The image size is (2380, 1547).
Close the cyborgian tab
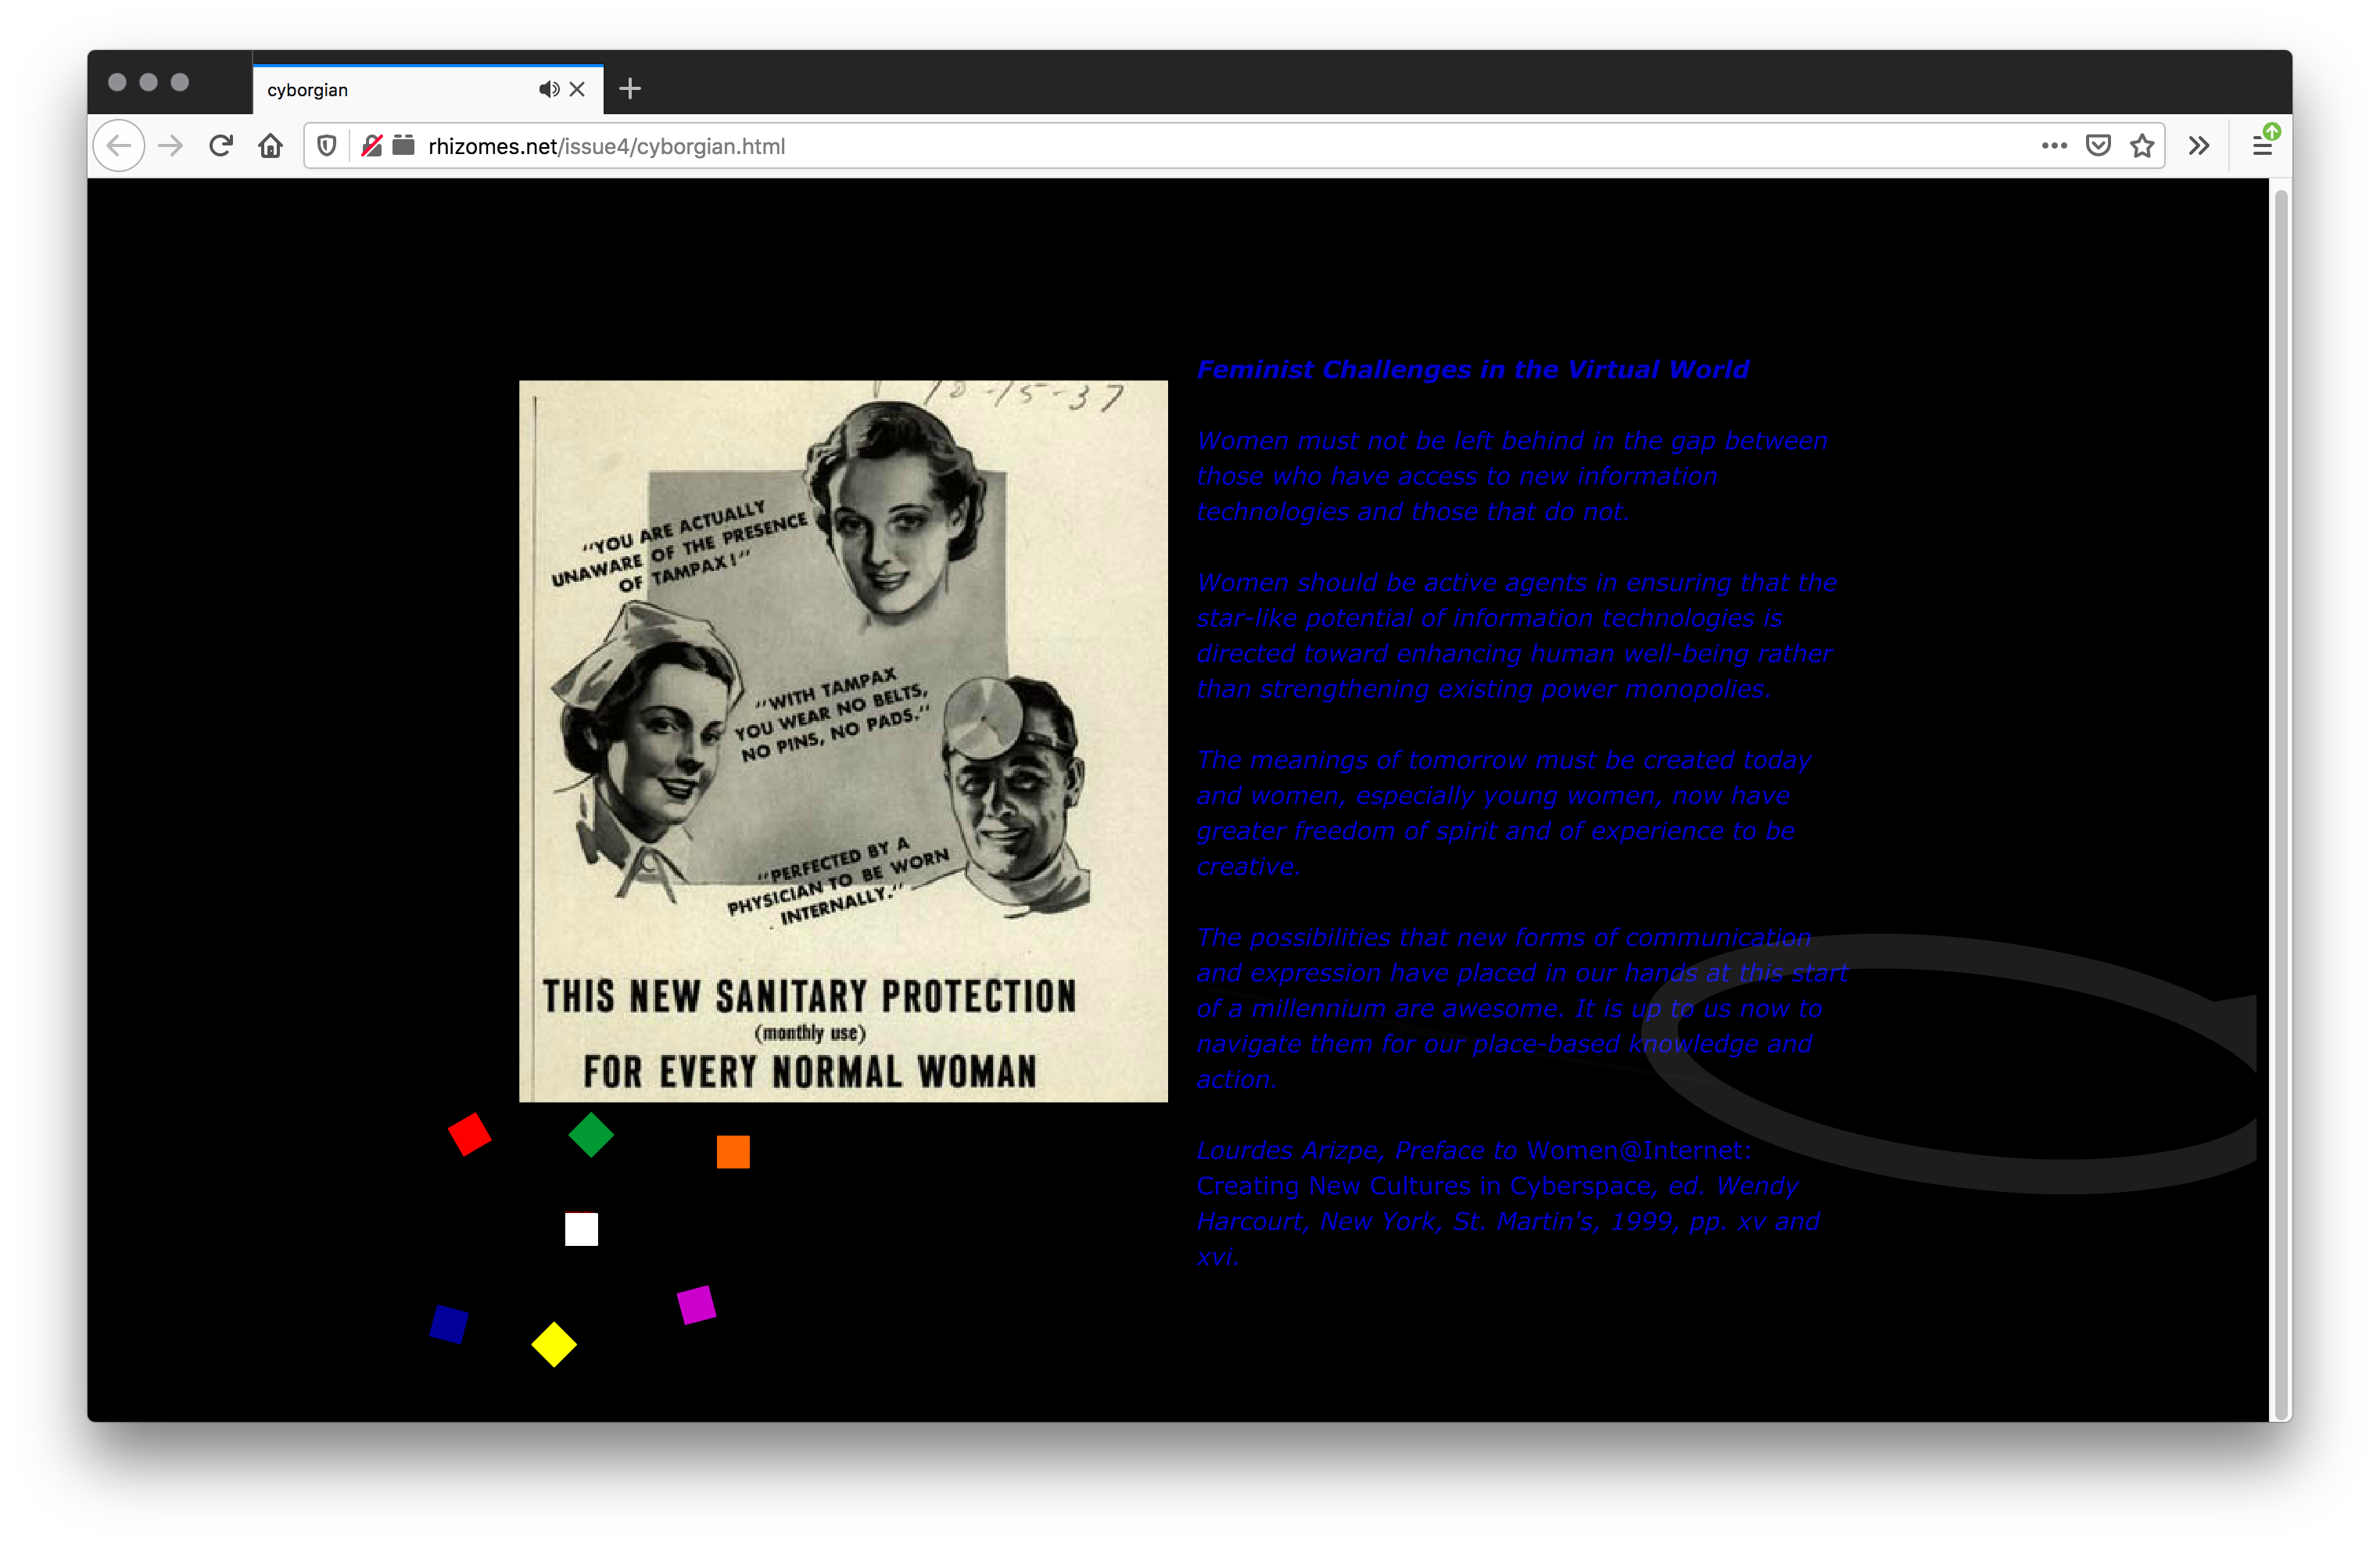pyautogui.click(x=577, y=89)
